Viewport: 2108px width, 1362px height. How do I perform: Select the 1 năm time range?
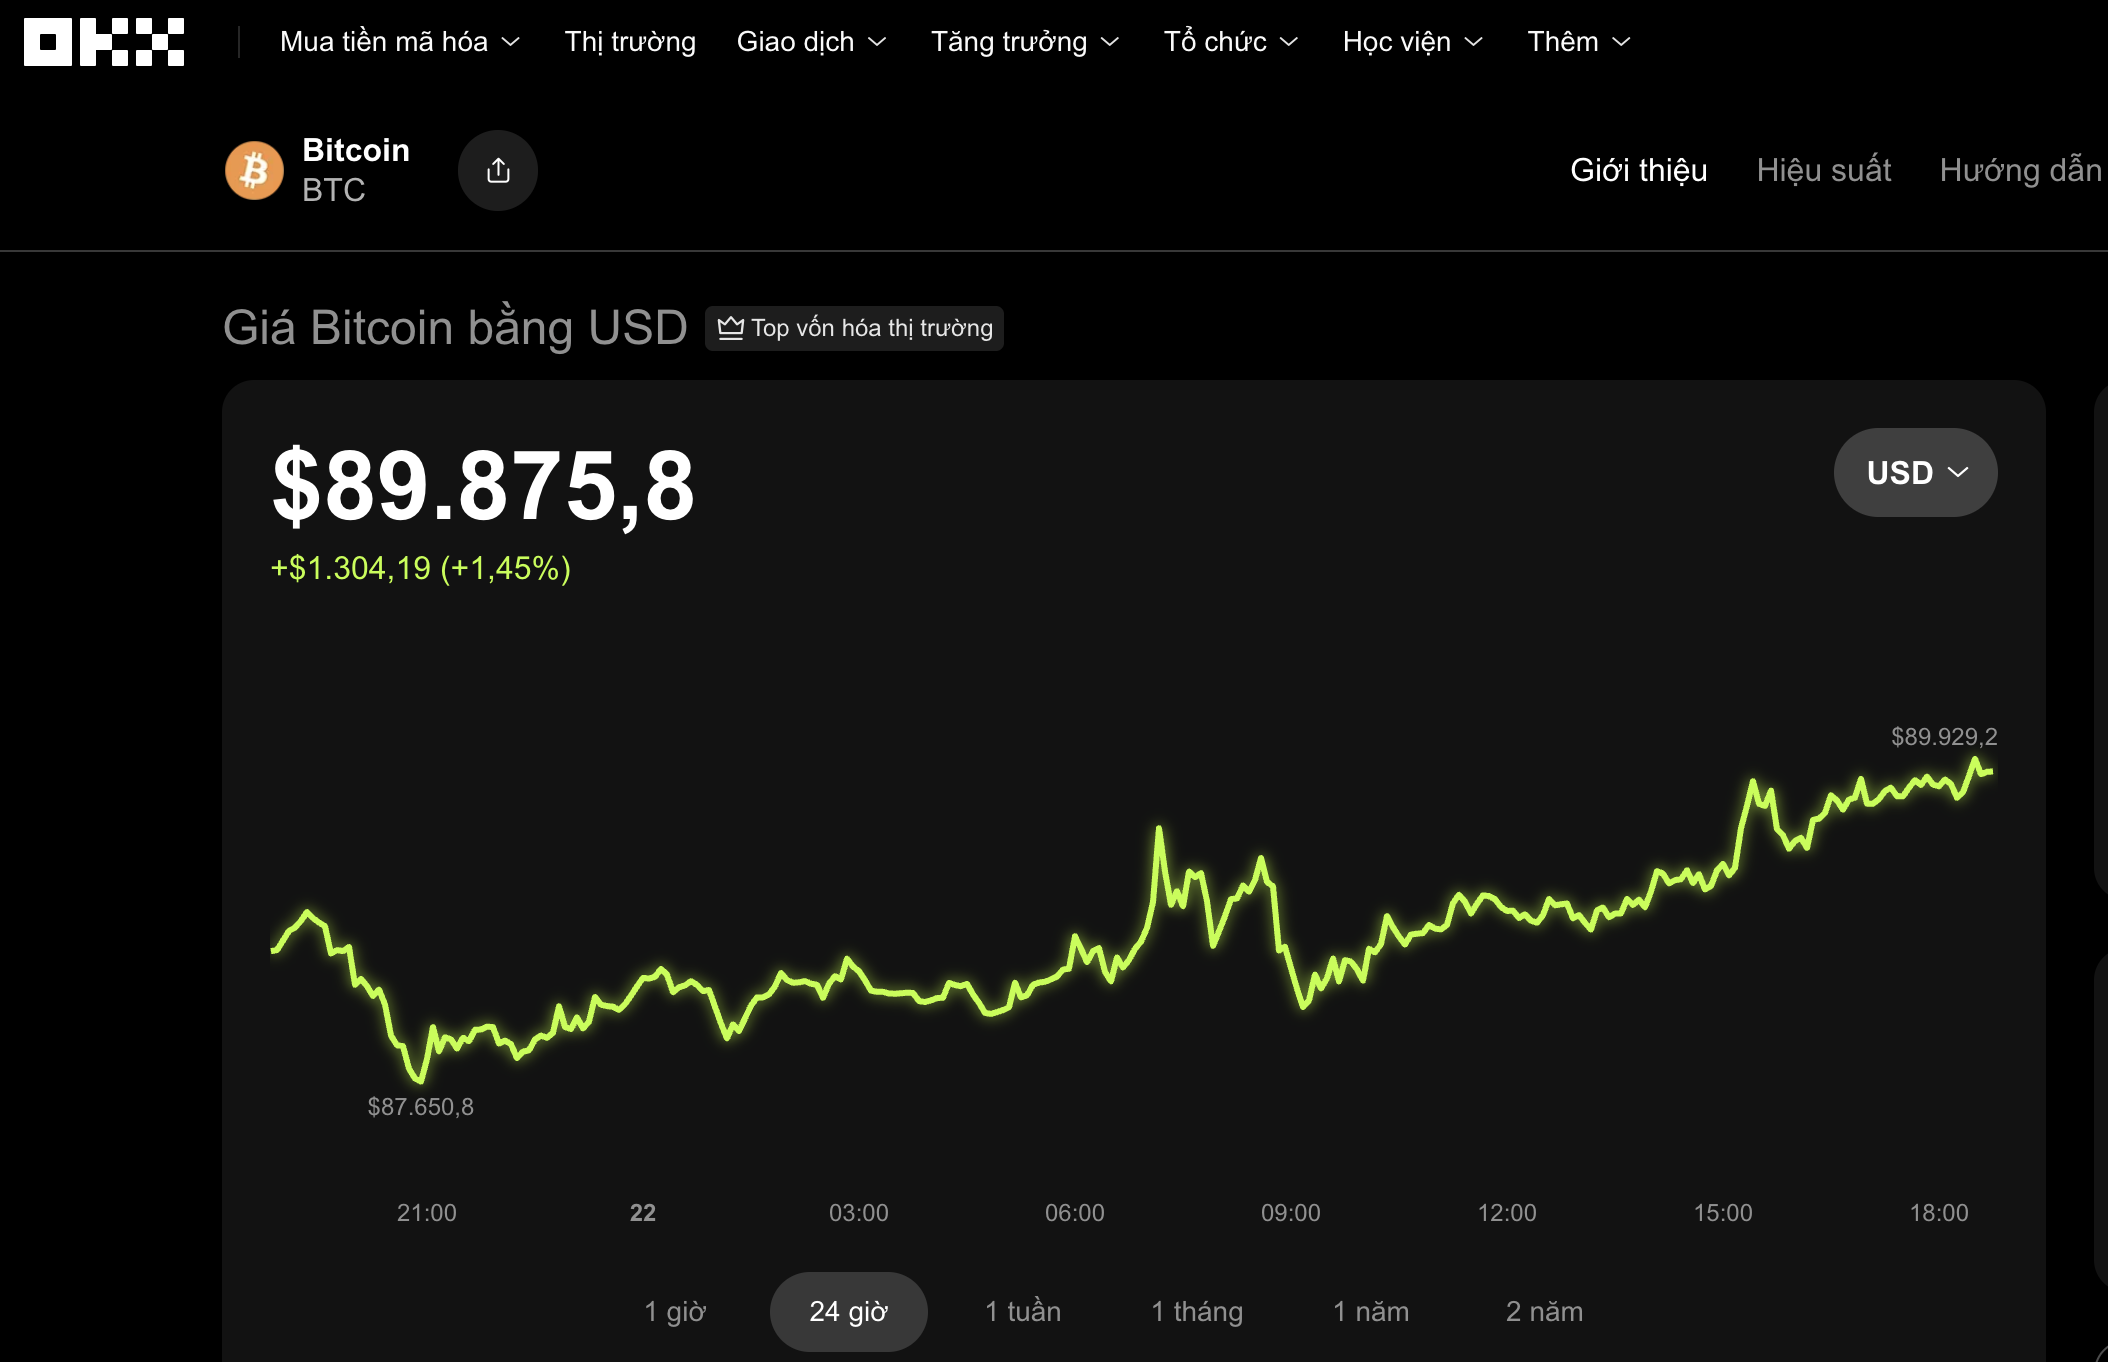(x=1372, y=1310)
